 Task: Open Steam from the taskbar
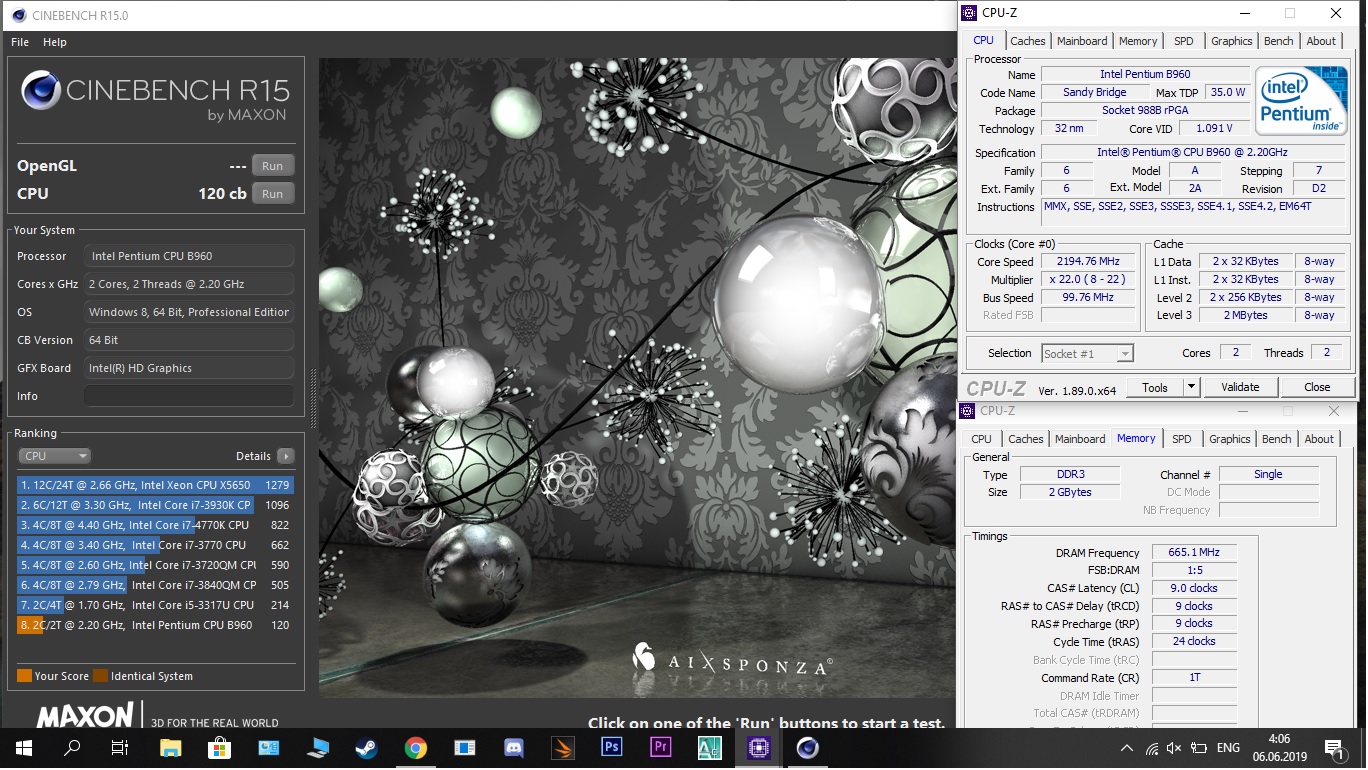pyautogui.click(x=366, y=748)
